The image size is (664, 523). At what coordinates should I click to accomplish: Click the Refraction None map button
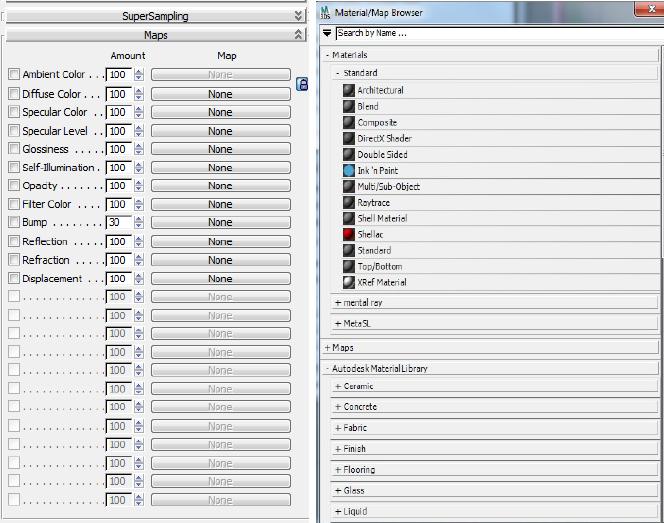point(221,260)
